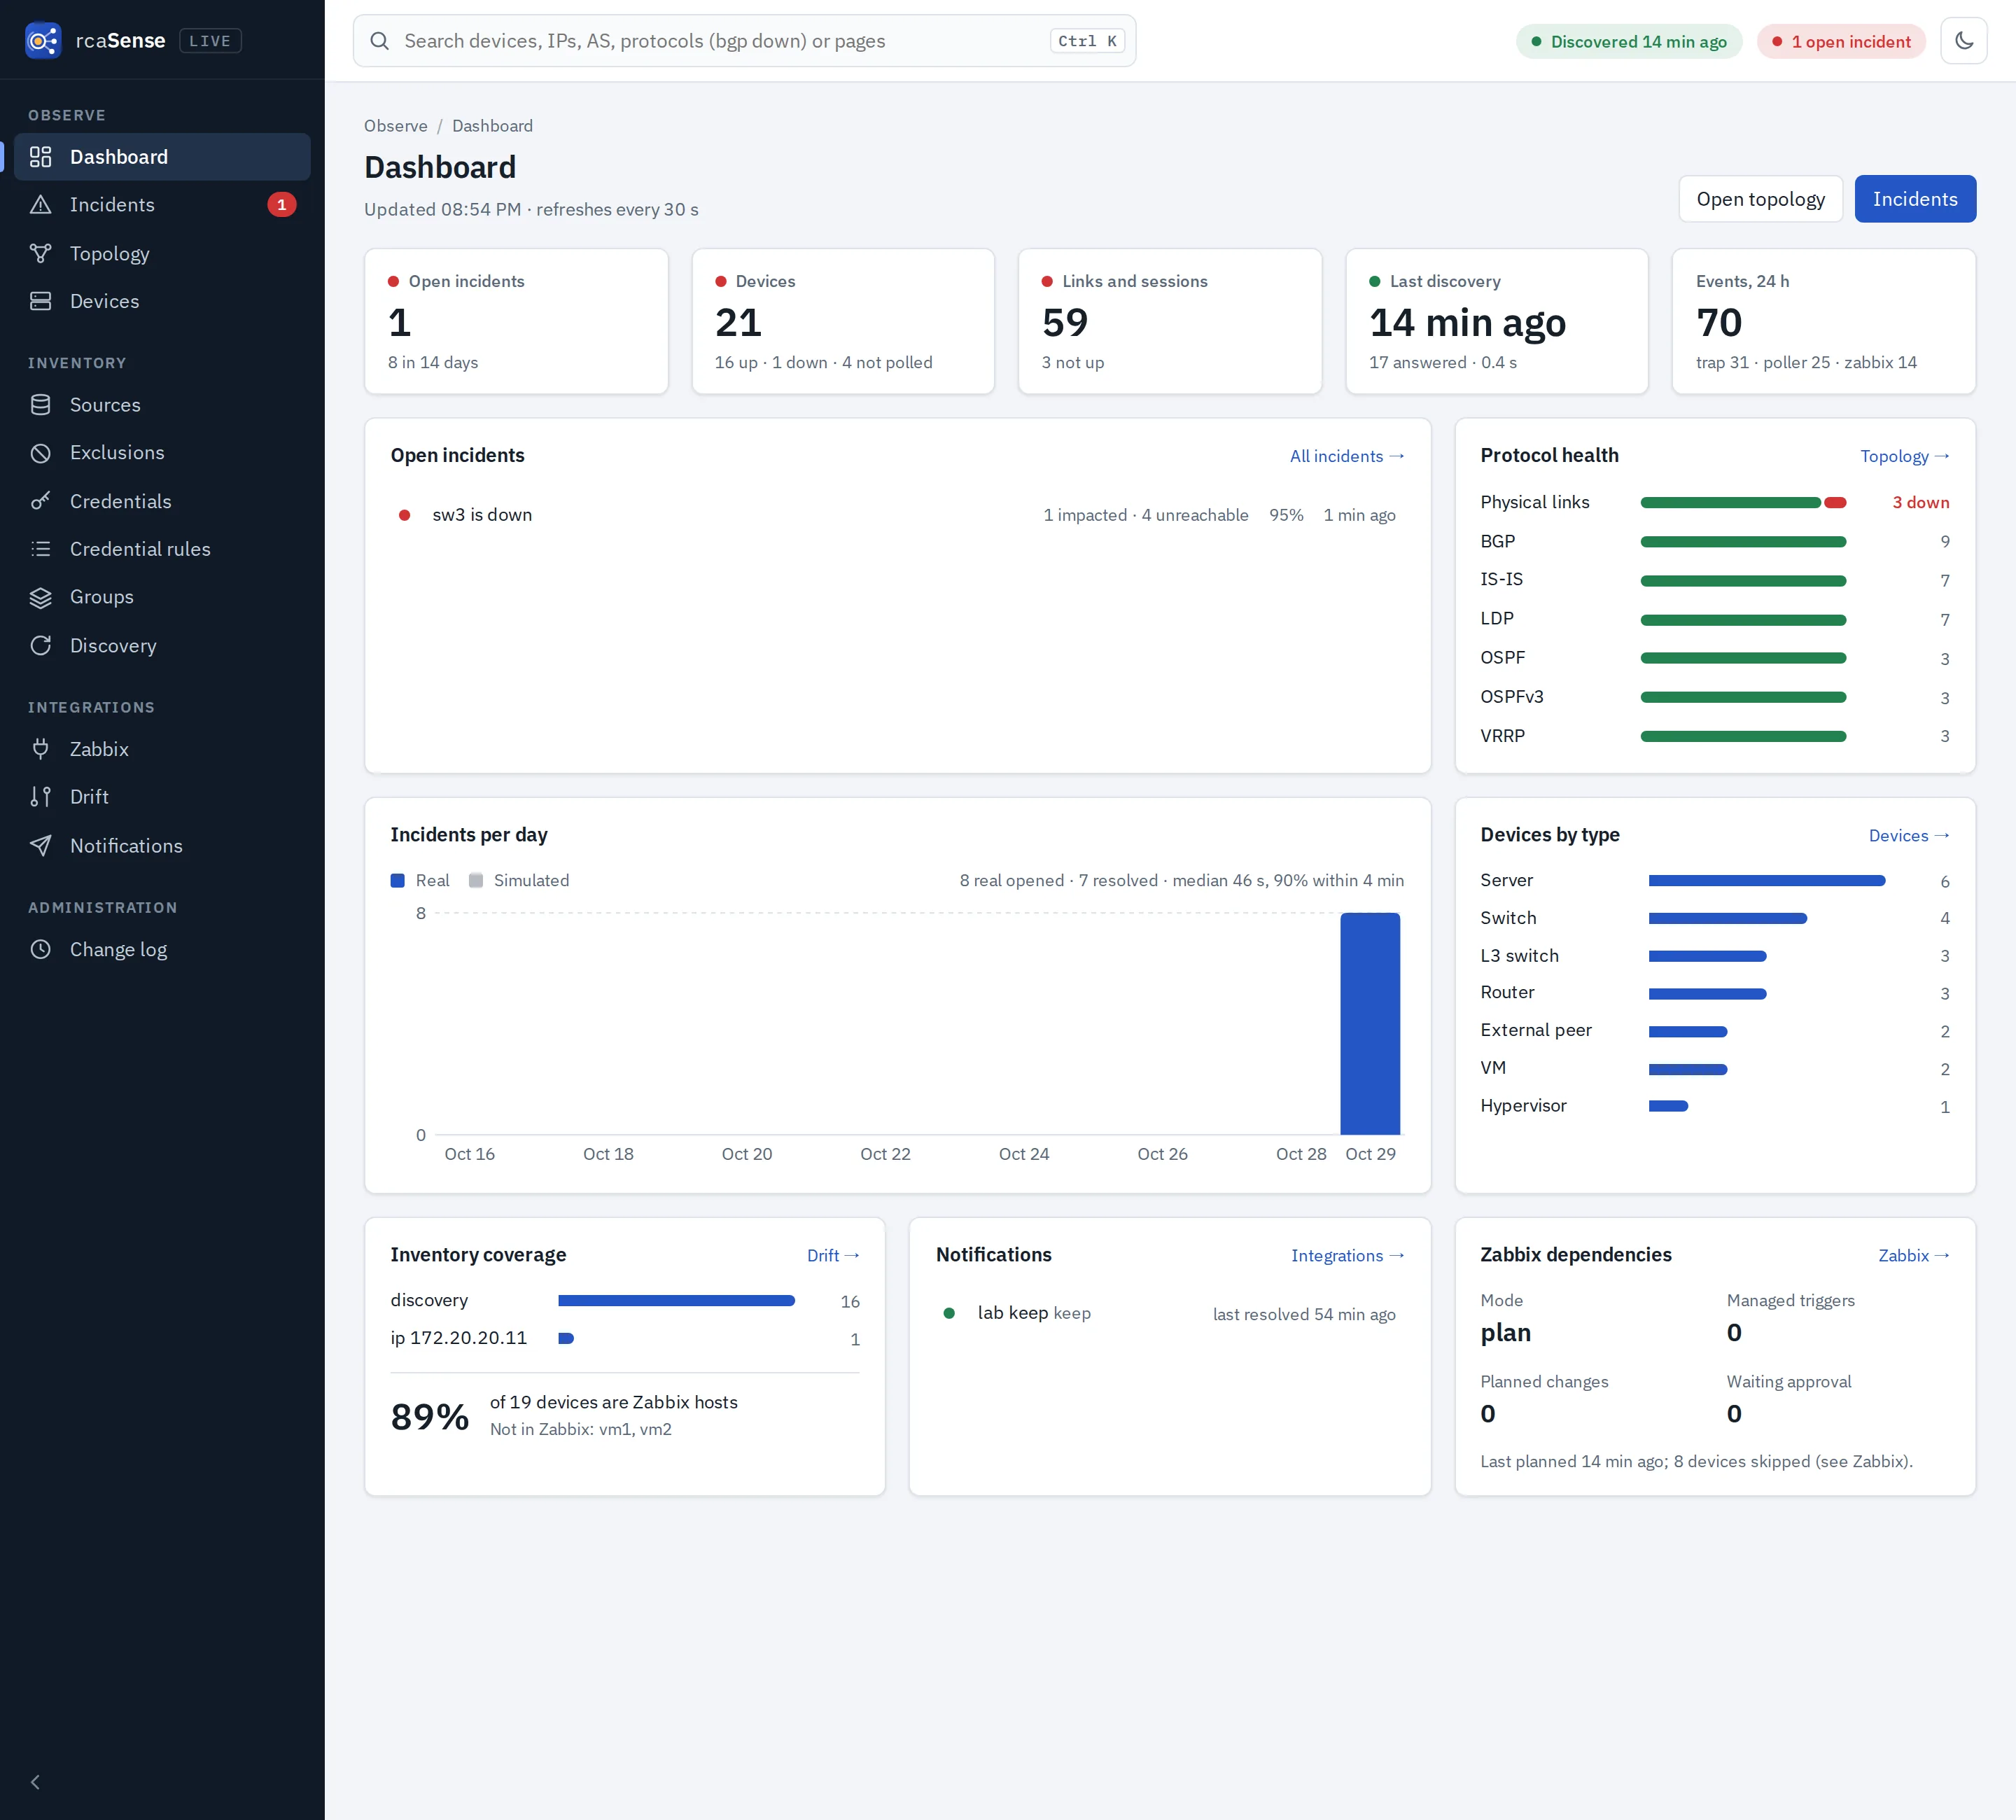Viewport: 2016px width, 1820px height.
Task: Click the Topology graph icon
Action: pyautogui.click(x=40, y=254)
